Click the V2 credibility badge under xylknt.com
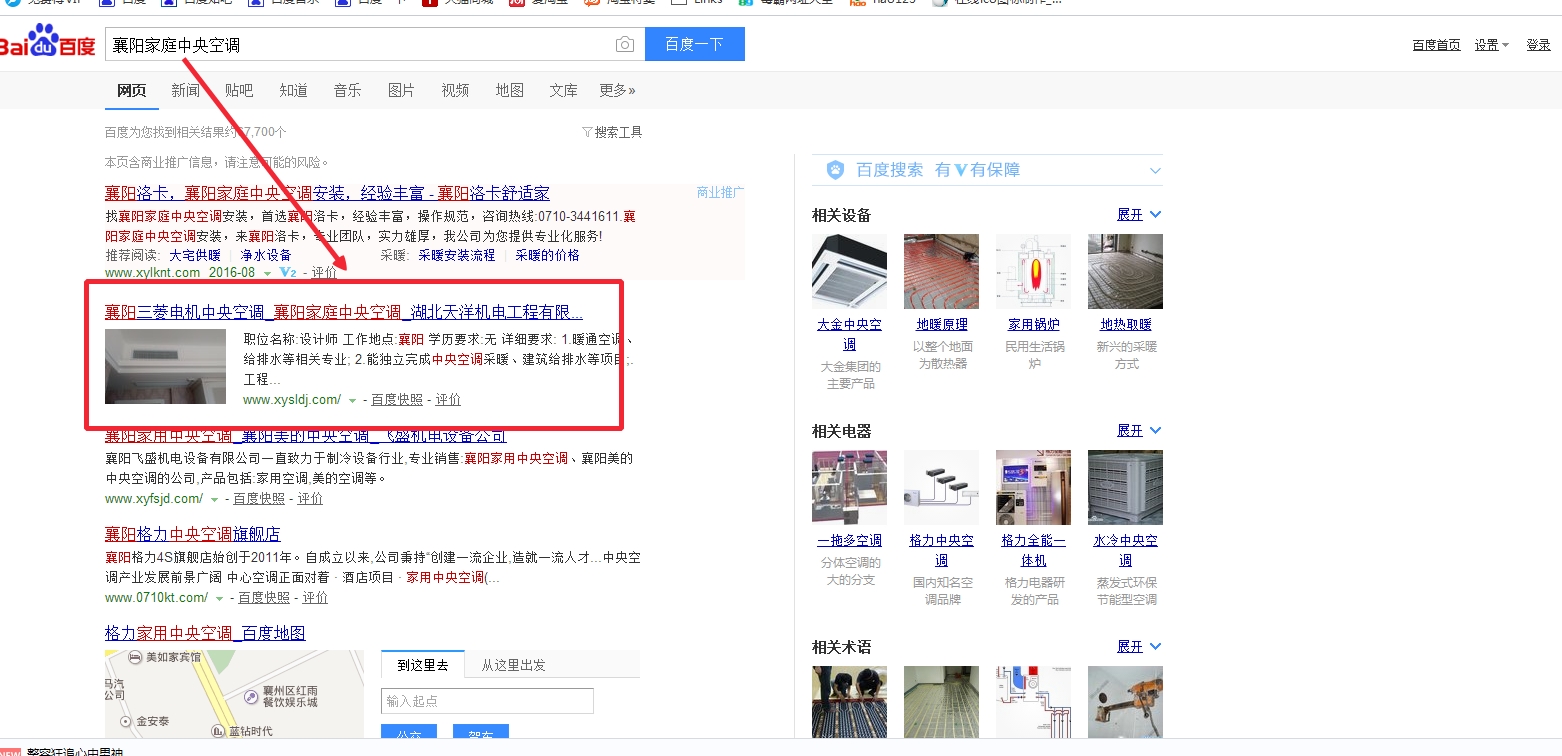This screenshot has height=756, width=1562. tap(289, 272)
